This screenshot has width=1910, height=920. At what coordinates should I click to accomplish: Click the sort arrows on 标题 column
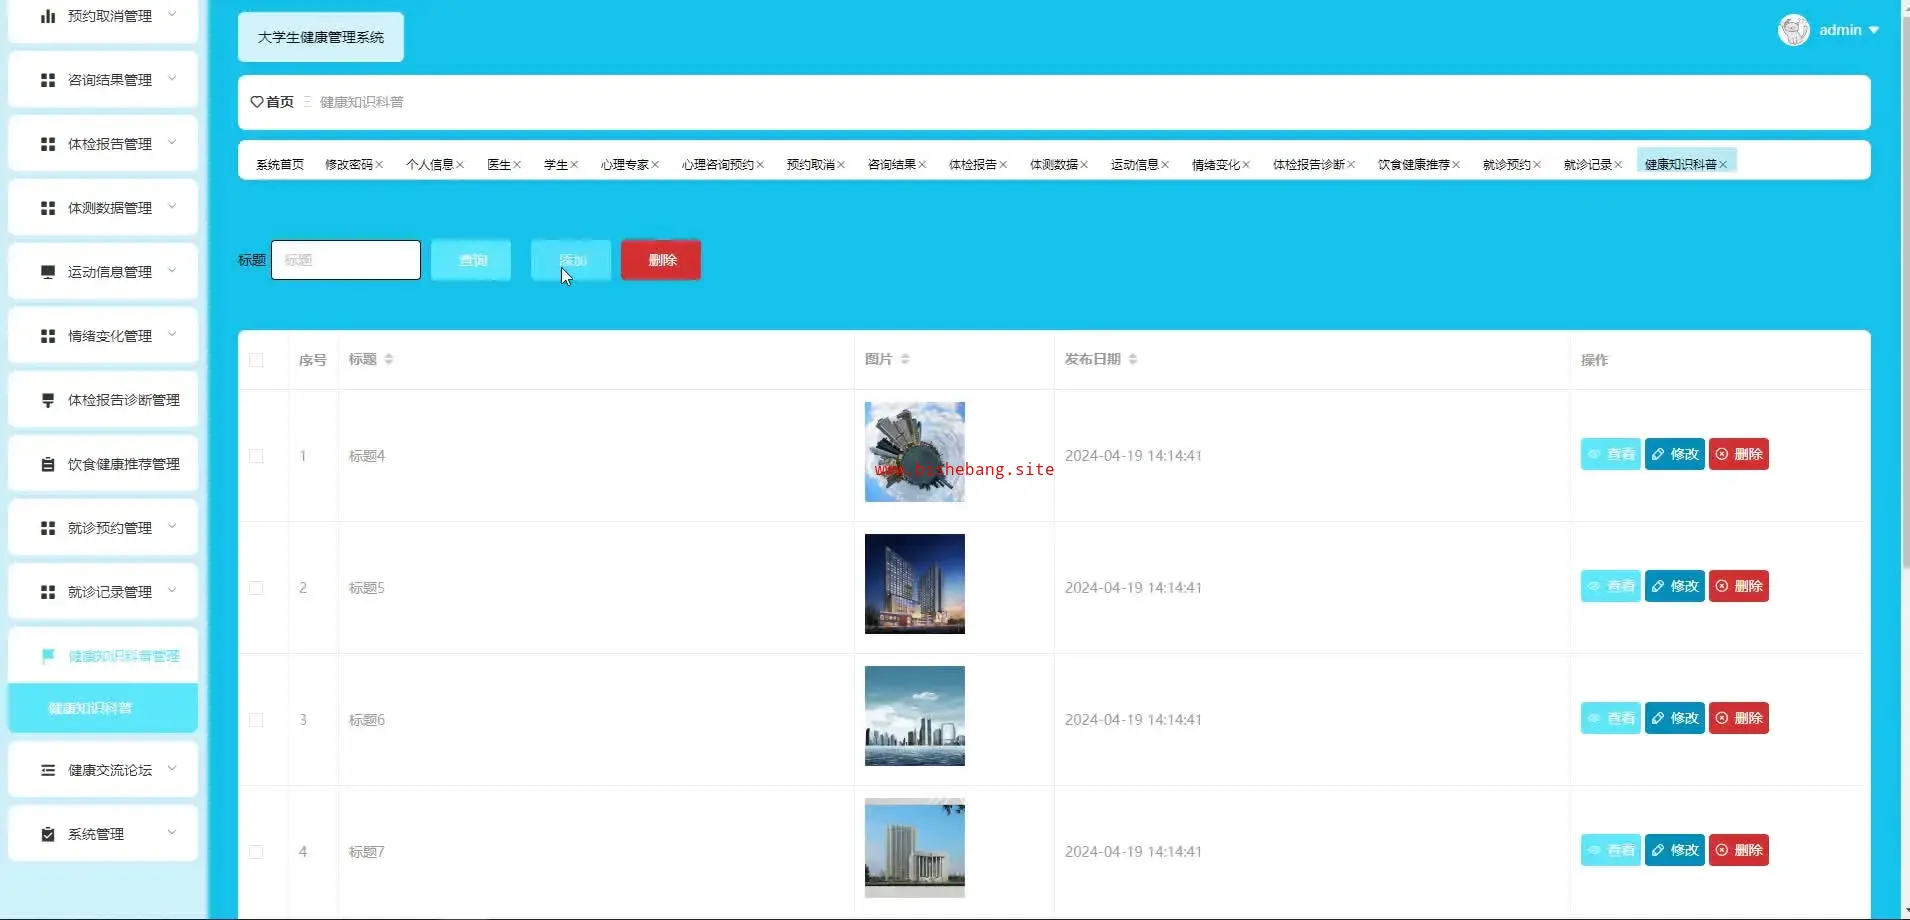coord(389,359)
